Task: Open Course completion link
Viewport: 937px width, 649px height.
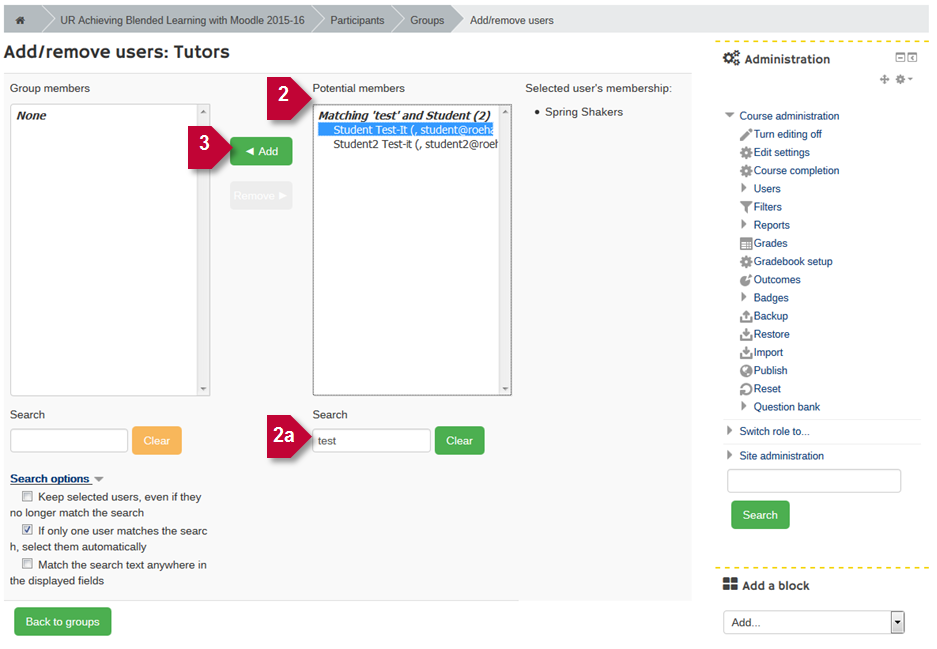Action: tap(797, 170)
